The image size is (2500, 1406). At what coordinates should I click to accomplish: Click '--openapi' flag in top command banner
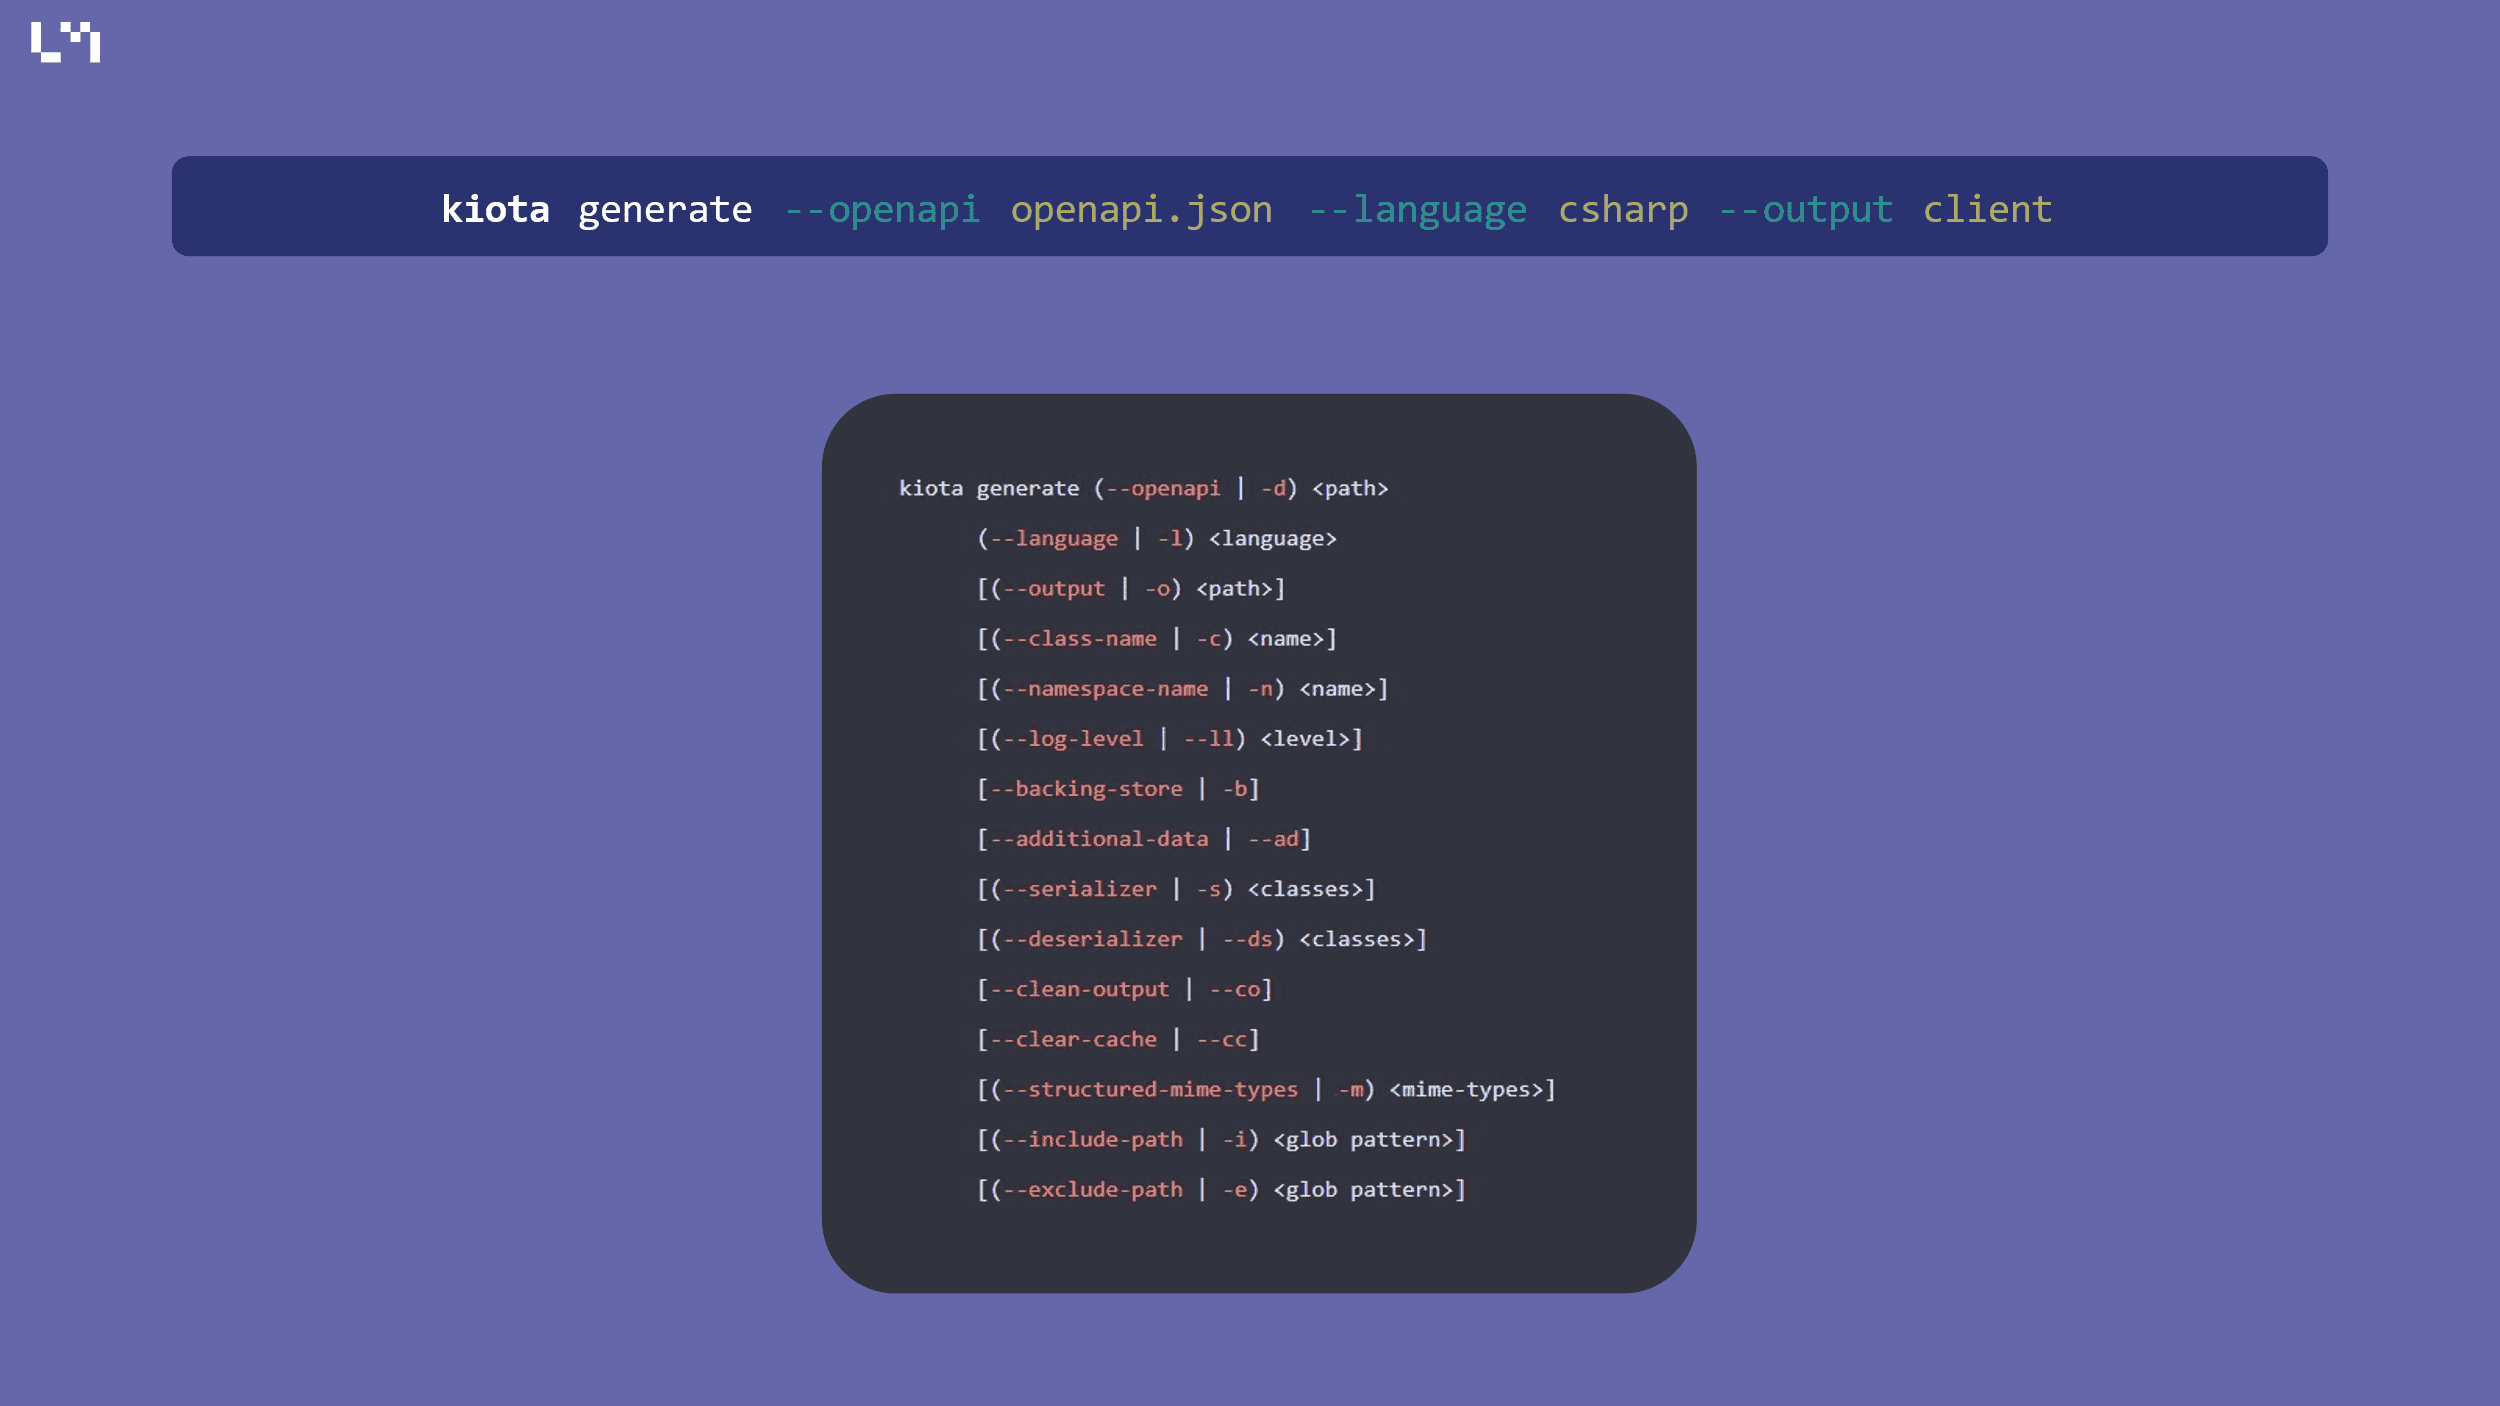click(882, 211)
